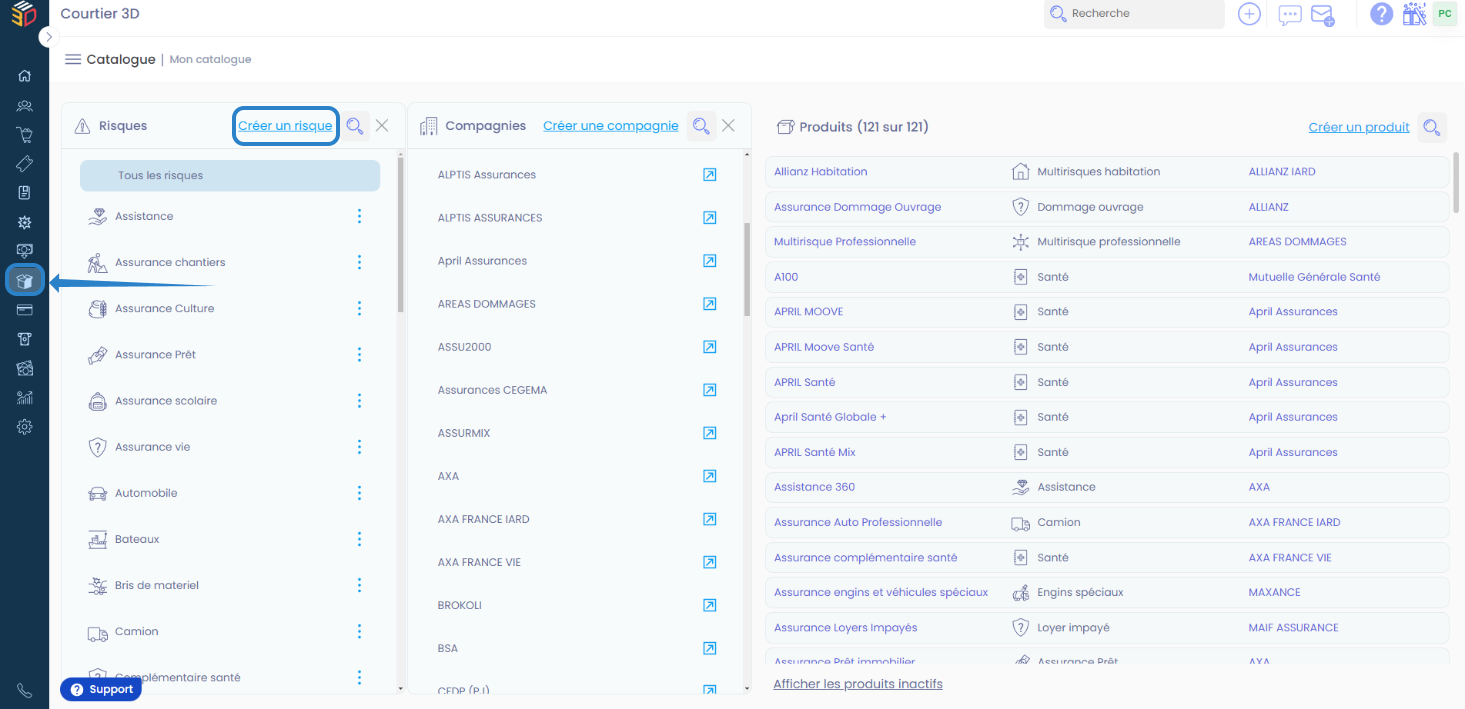
Task: Open the hamburger menu beside Catalogue
Action: (72, 59)
